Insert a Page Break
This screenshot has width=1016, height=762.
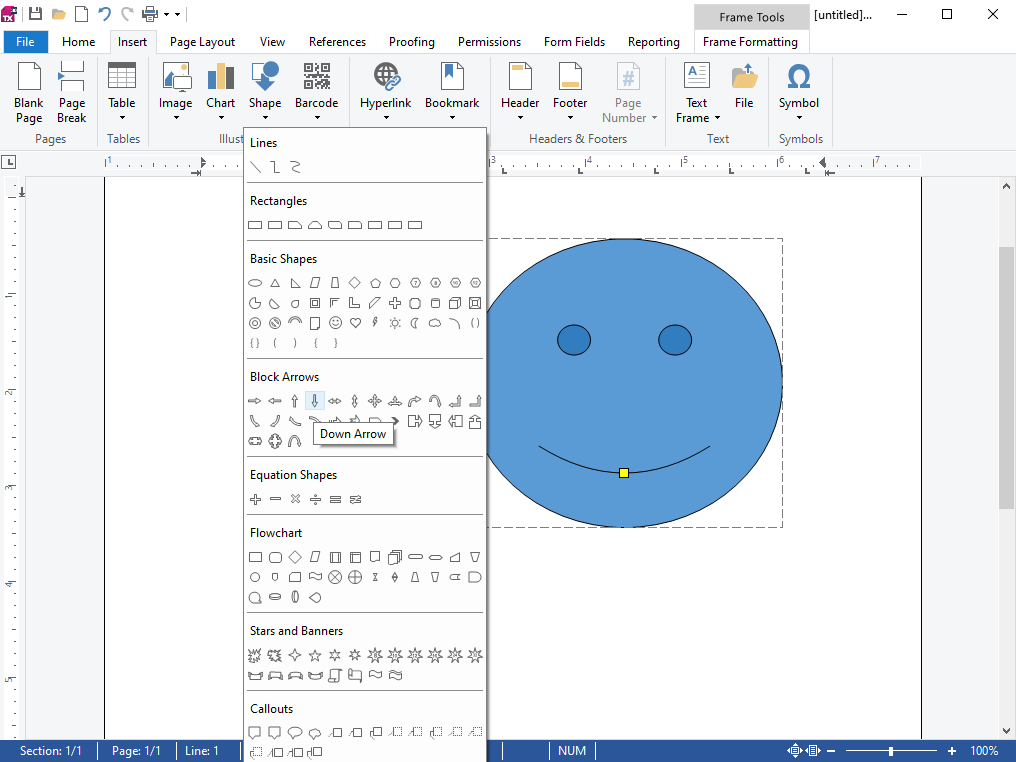[72, 90]
